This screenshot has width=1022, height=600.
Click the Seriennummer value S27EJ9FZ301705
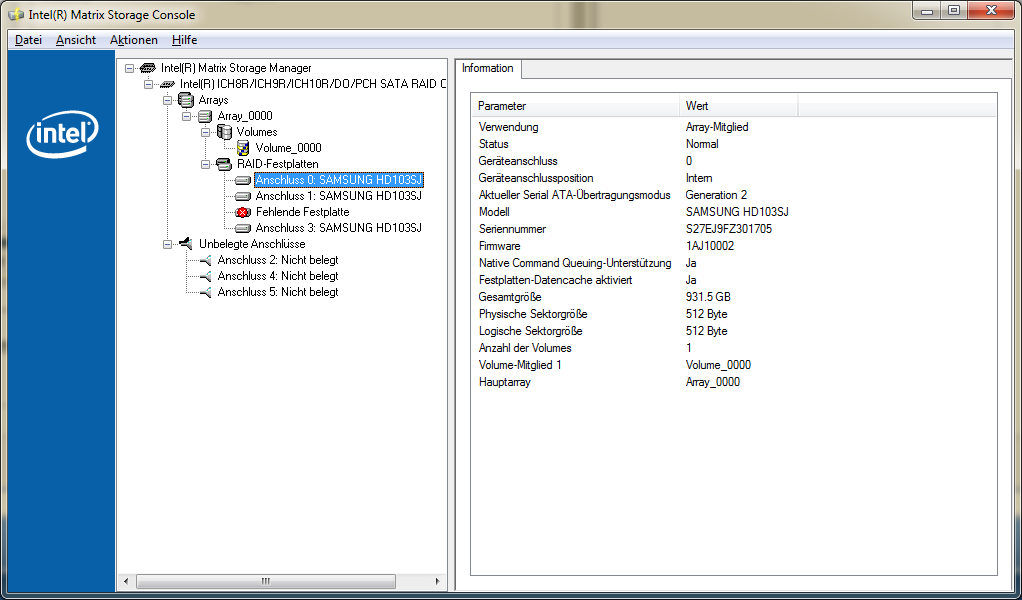729,229
